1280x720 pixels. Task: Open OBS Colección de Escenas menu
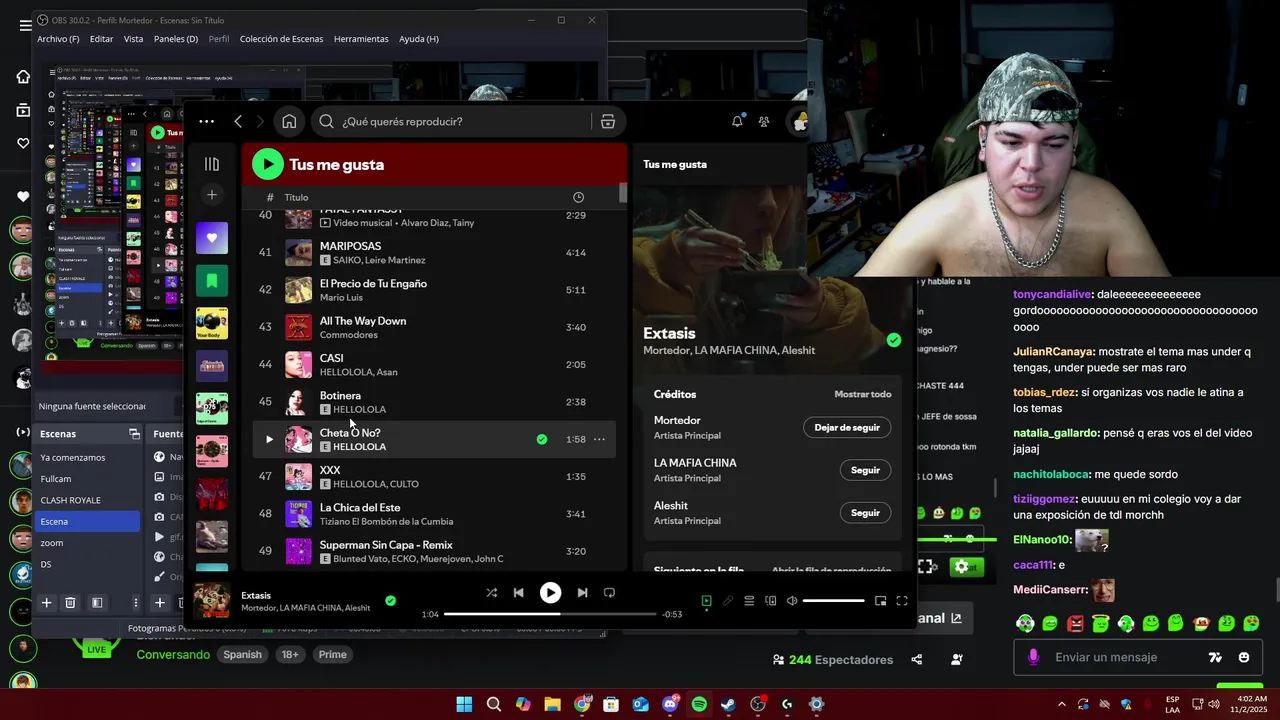281,39
